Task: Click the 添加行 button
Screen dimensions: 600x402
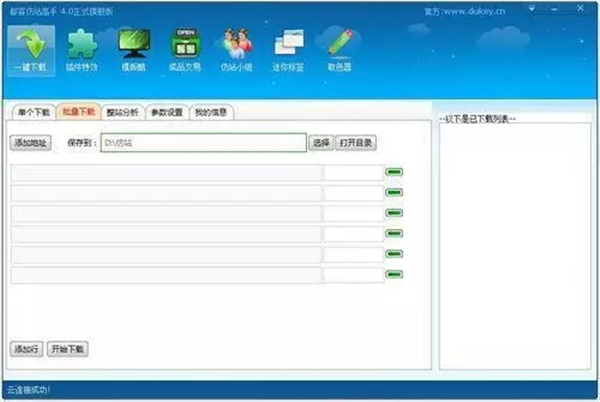Action: [25, 349]
